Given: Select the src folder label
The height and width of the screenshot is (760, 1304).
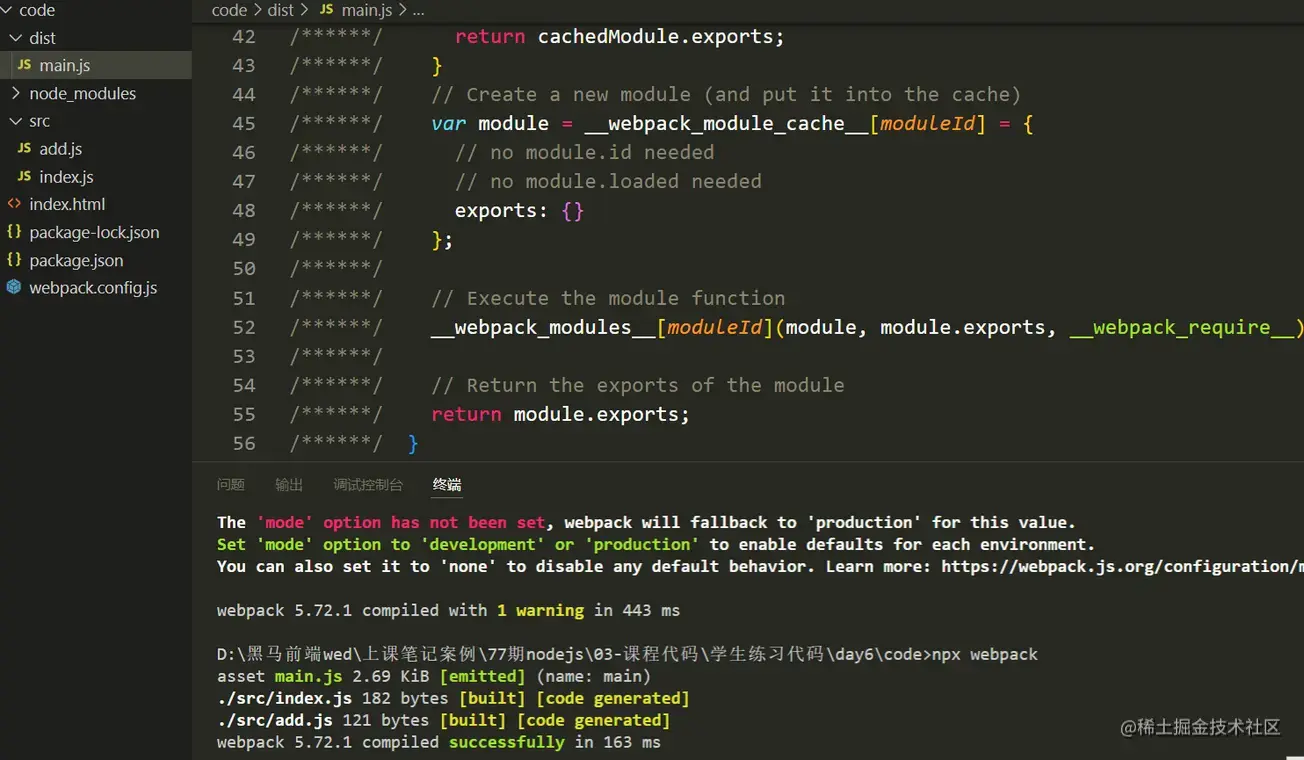Looking at the screenshot, I should click(40, 121).
